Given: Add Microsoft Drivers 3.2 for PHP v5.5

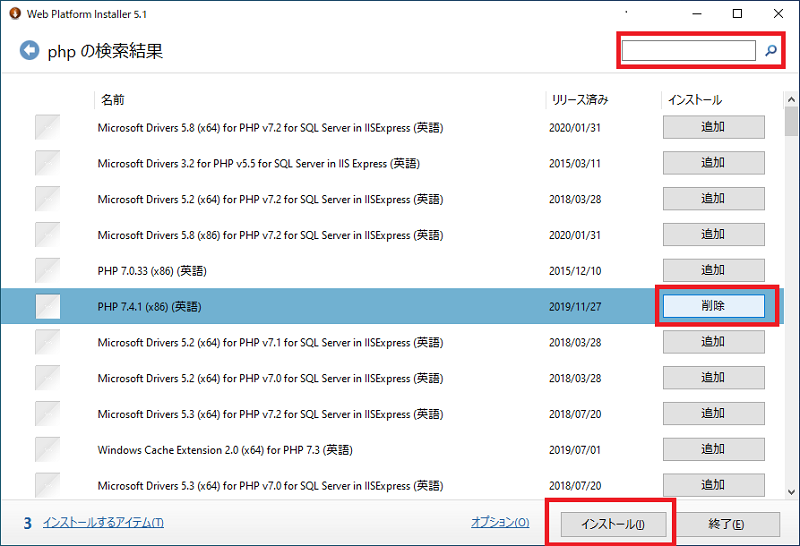Looking at the screenshot, I should (713, 163).
